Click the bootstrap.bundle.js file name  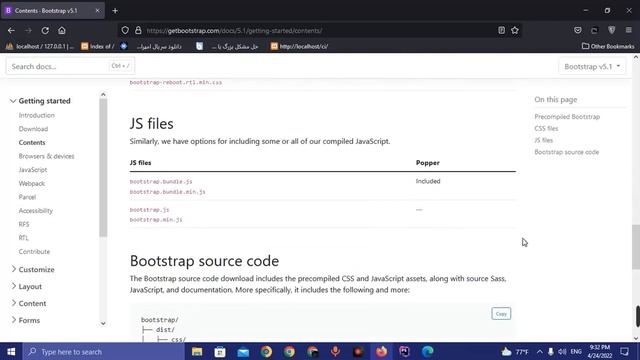(161, 182)
